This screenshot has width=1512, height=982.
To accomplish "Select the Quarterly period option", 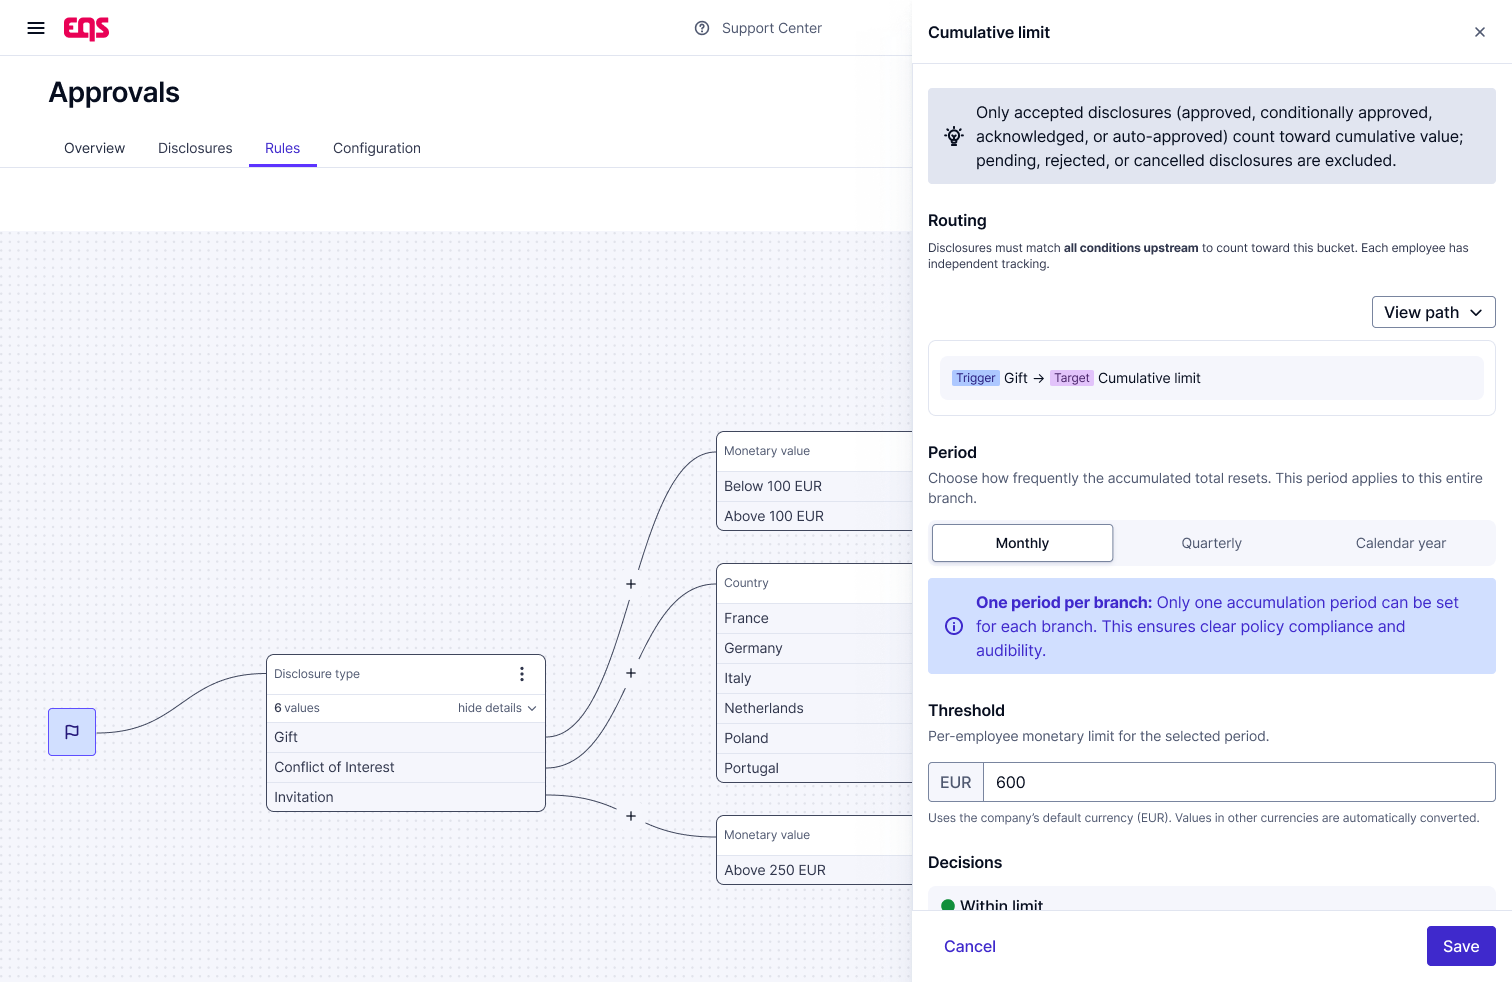I will coord(1211,543).
